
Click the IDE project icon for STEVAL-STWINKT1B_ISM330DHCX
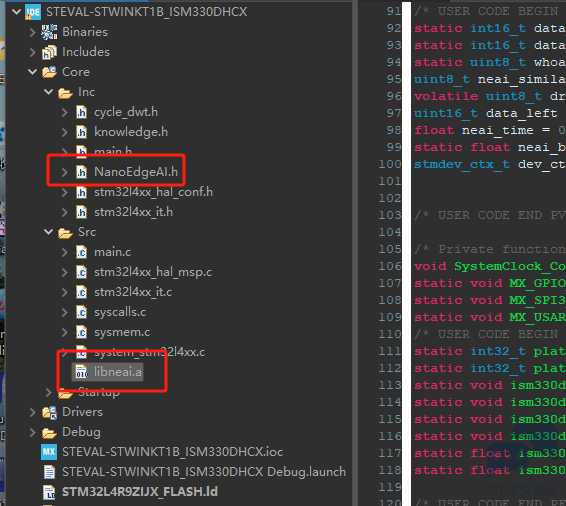pyautogui.click(x=33, y=12)
